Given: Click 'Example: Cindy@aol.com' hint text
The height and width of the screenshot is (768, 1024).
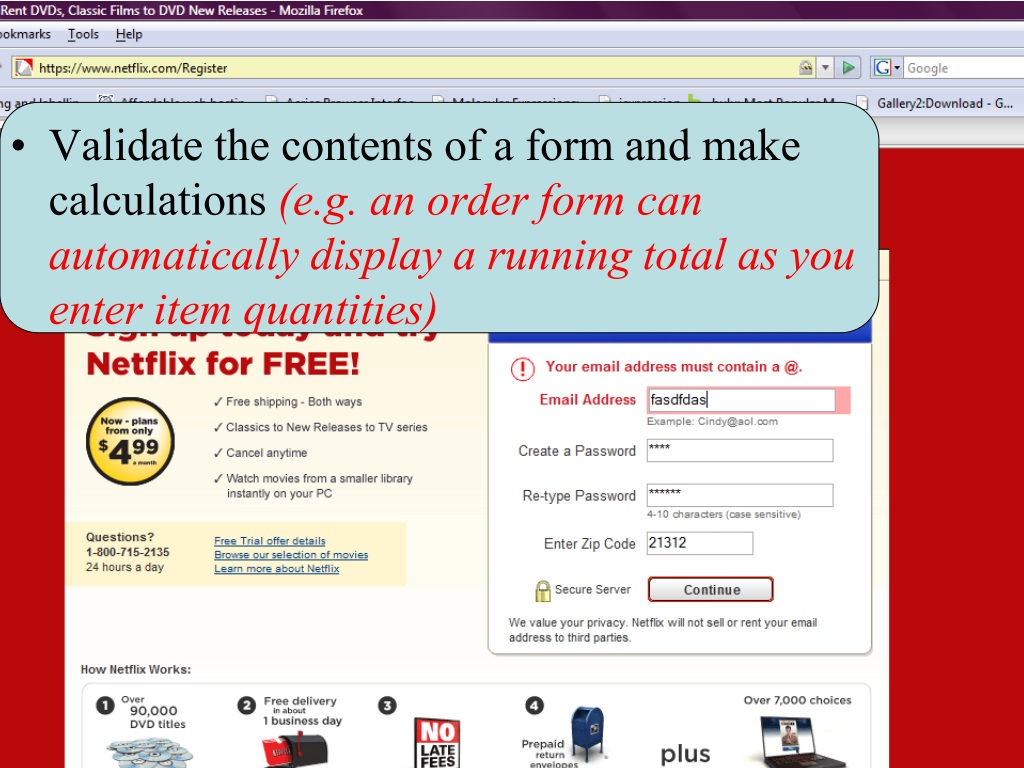Looking at the screenshot, I should click(x=712, y=421).
